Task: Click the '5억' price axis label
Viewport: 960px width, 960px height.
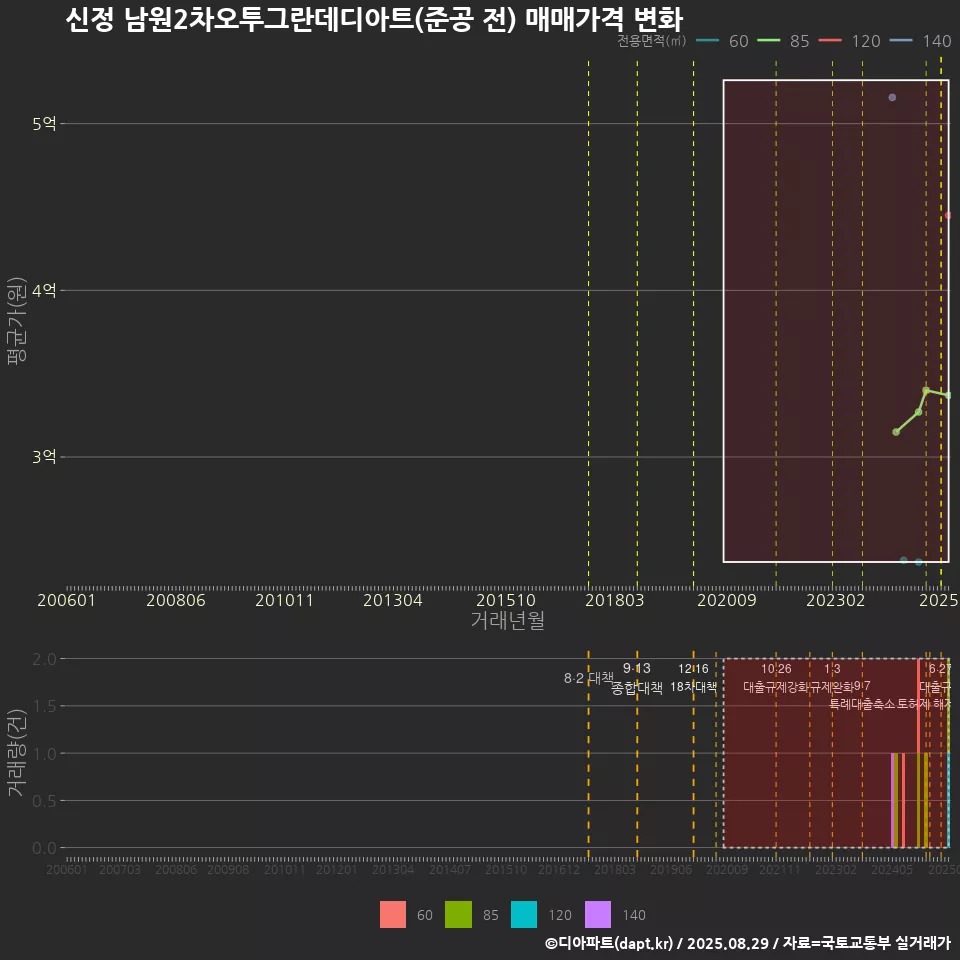Action: [44, 124]
